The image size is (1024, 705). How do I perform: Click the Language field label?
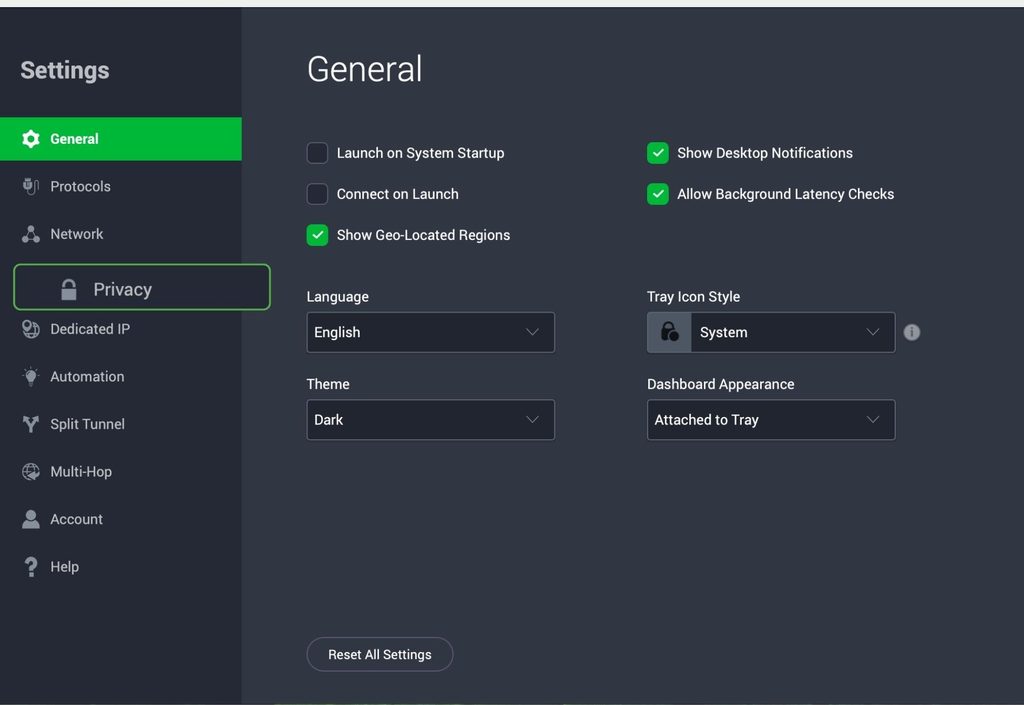[x=338, y=296]
